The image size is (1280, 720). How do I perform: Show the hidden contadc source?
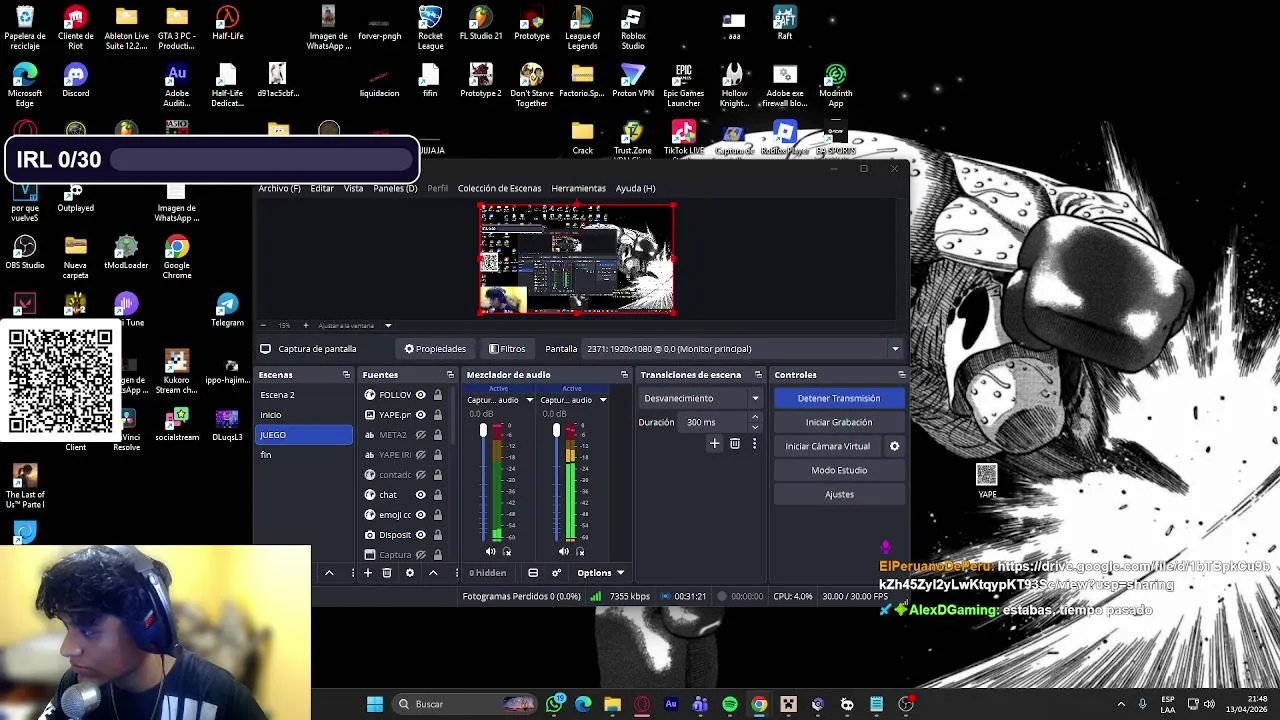point(421,475)
